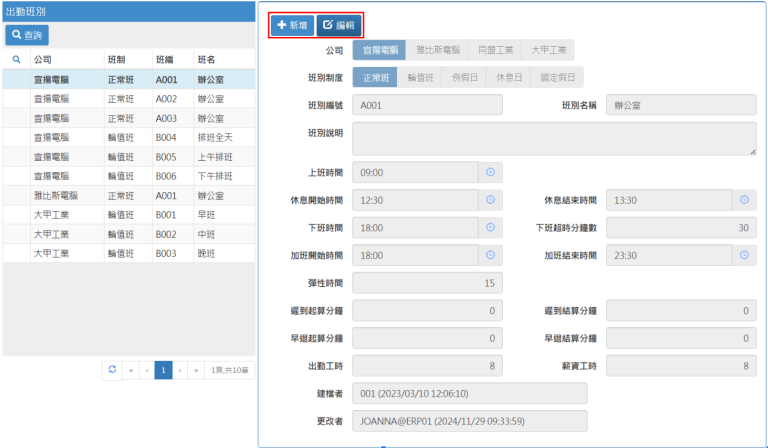Click the 休息開始時間 field showing 12:30

click(x=415, y=200)
